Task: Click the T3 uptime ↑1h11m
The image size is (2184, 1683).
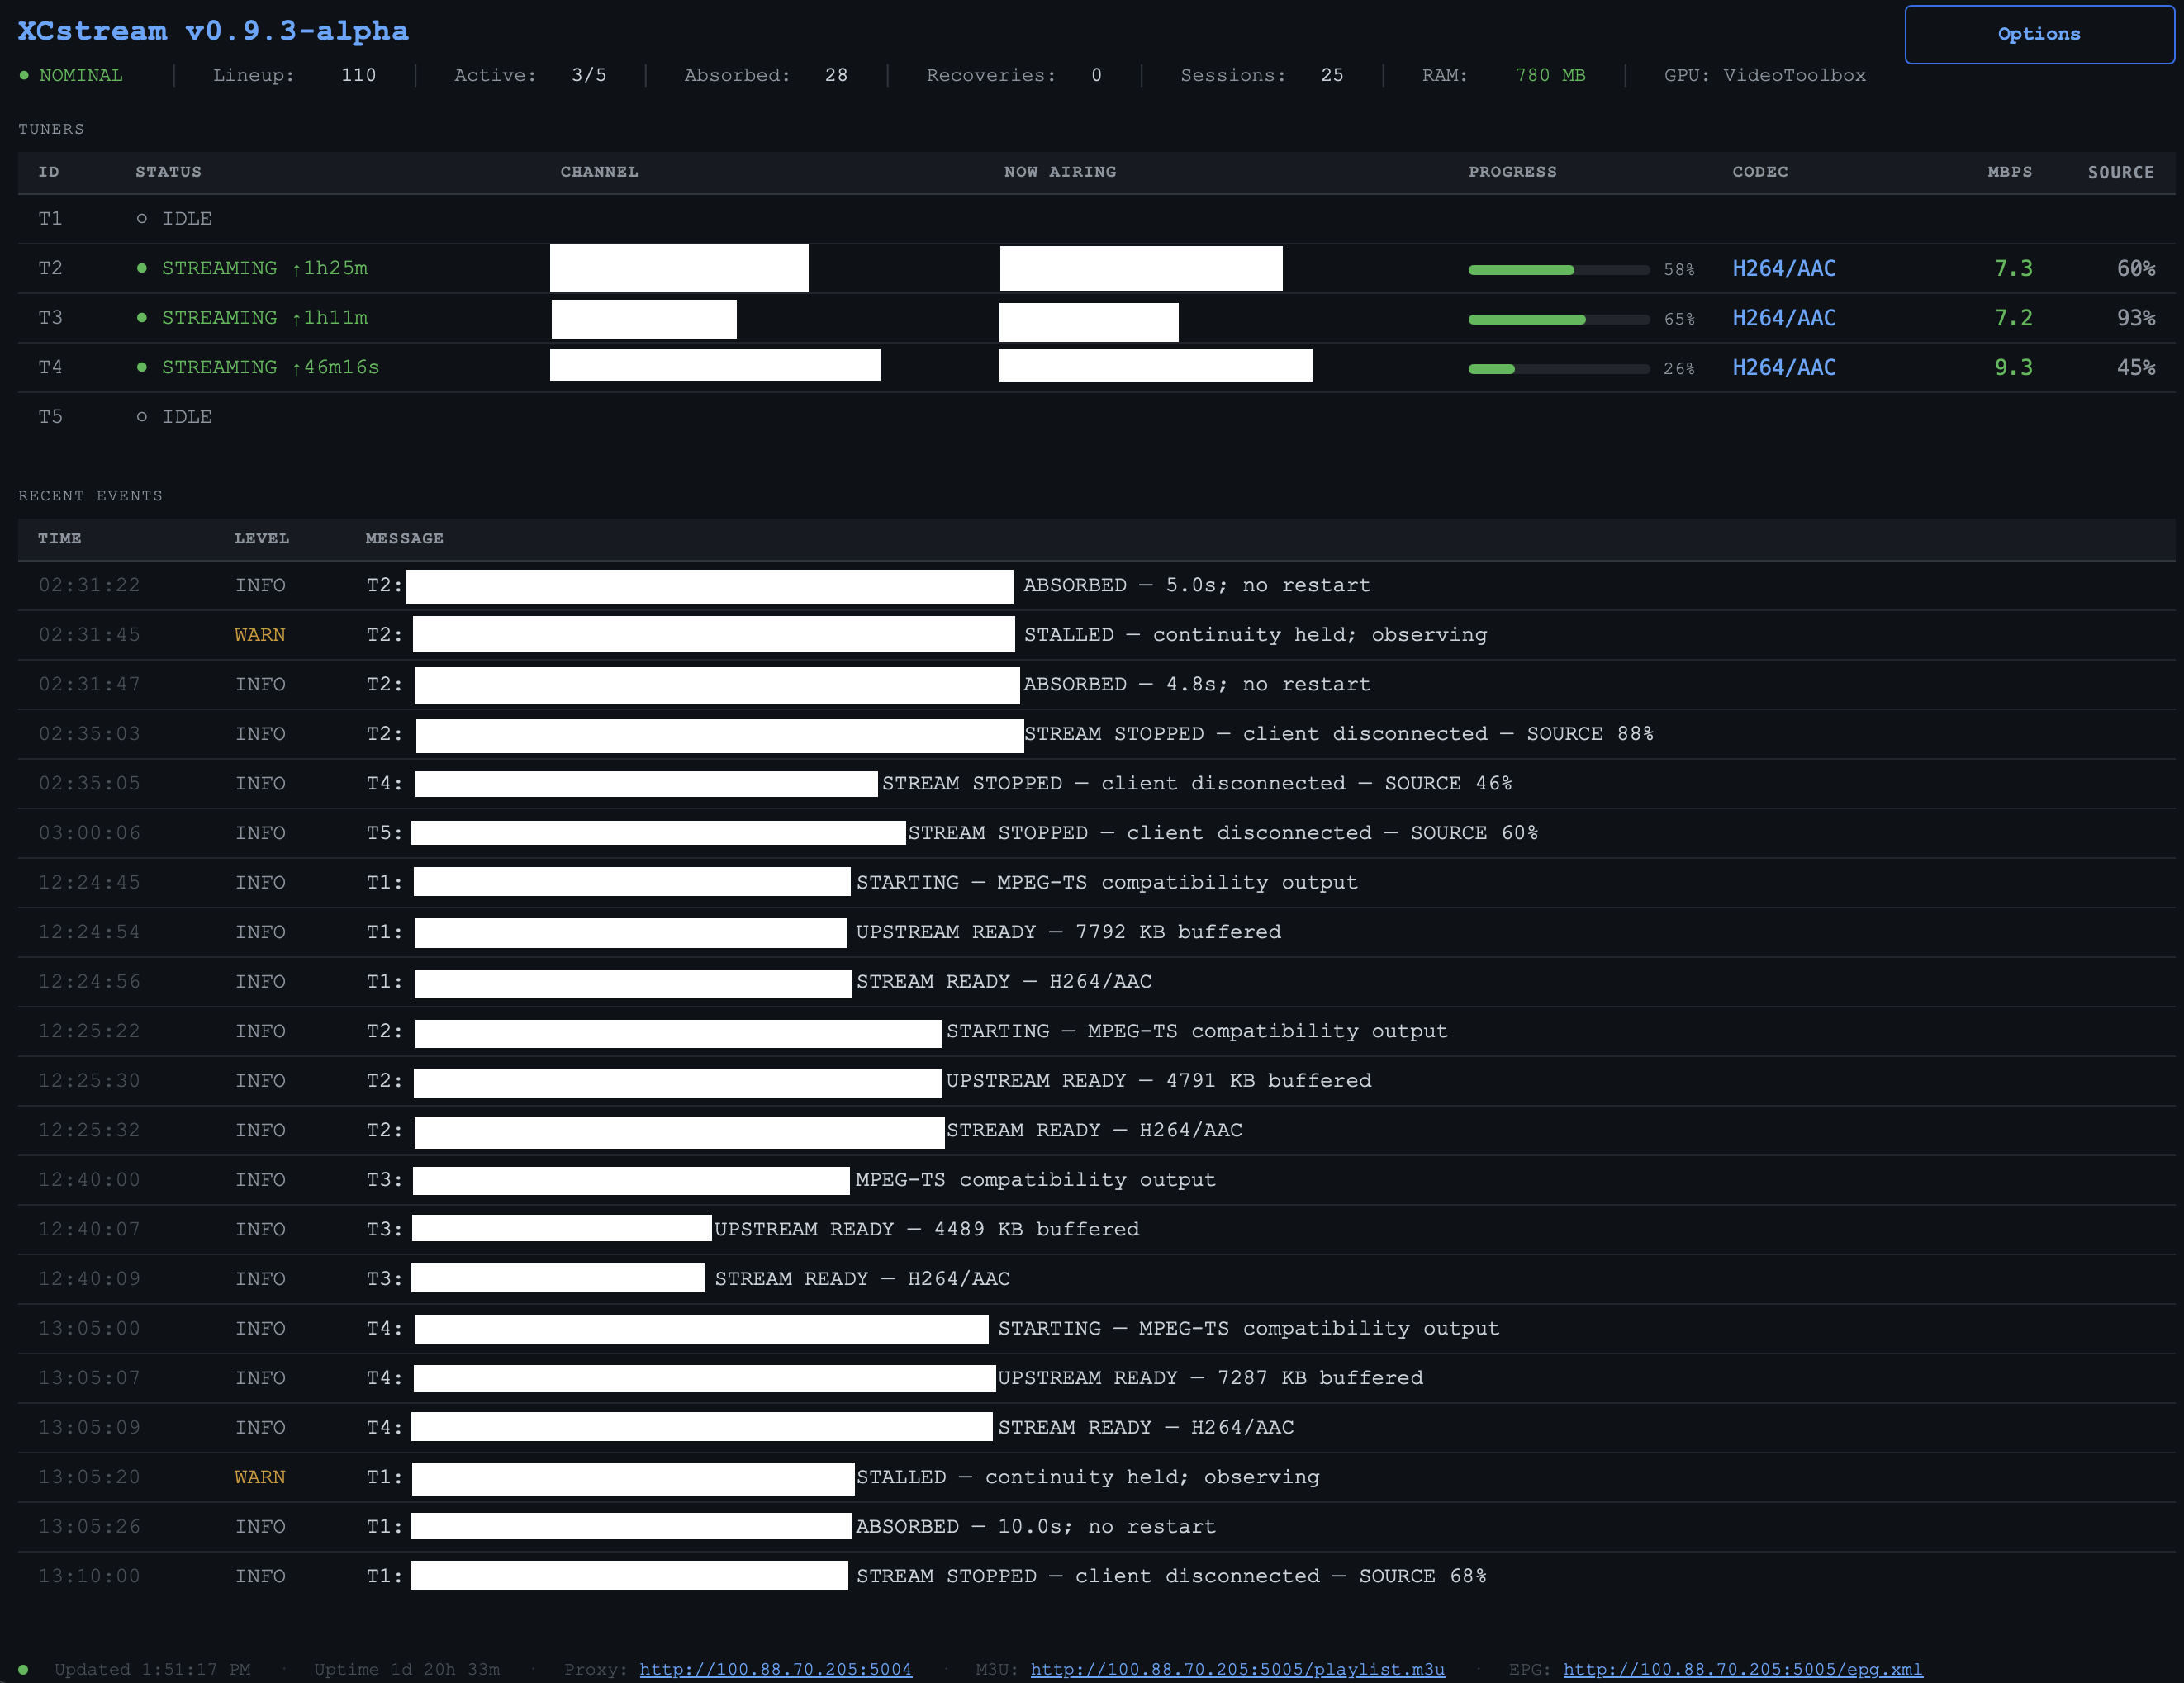Action: point(329,318)
